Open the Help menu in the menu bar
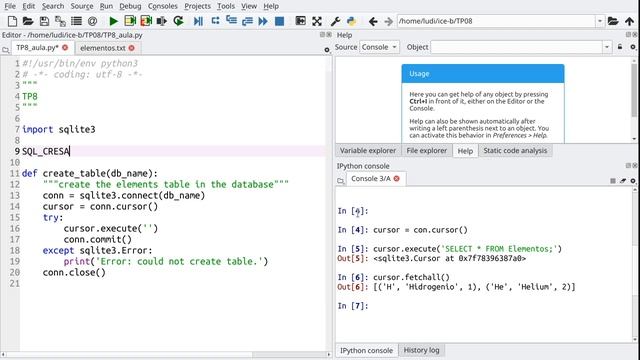 point(271,6)
